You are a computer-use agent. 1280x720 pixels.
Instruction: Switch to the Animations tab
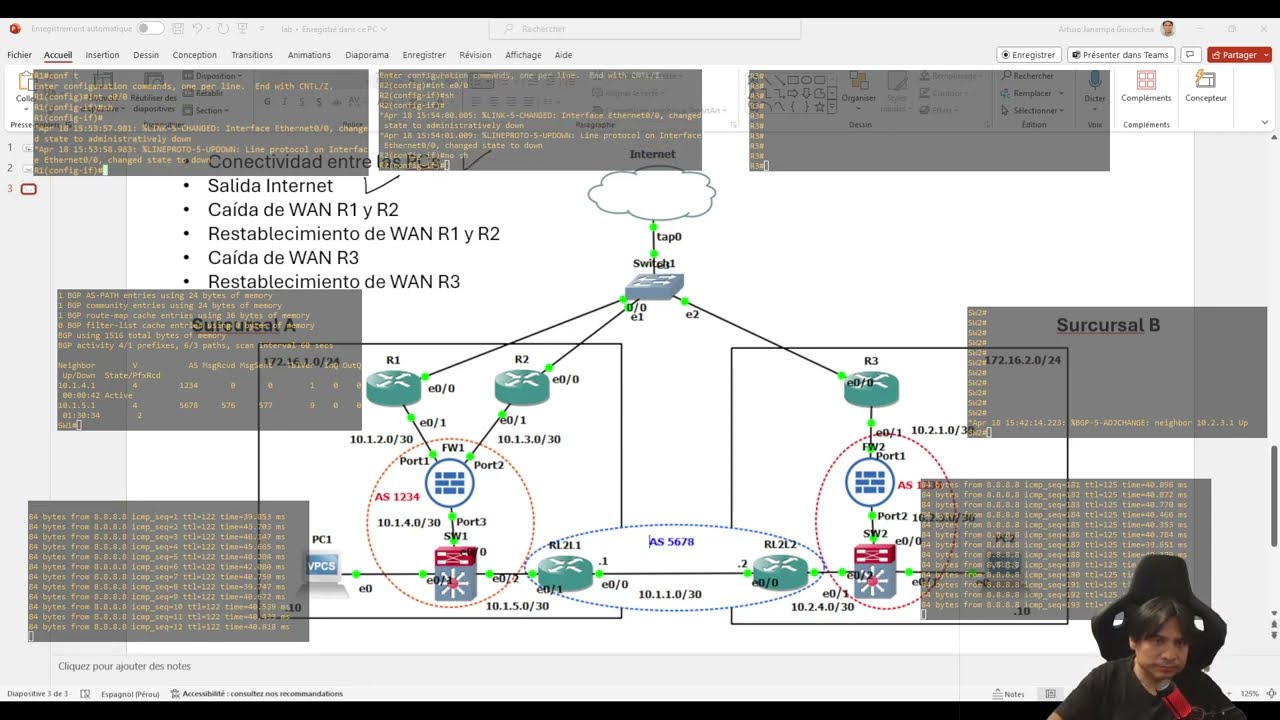tap(309, 55)
